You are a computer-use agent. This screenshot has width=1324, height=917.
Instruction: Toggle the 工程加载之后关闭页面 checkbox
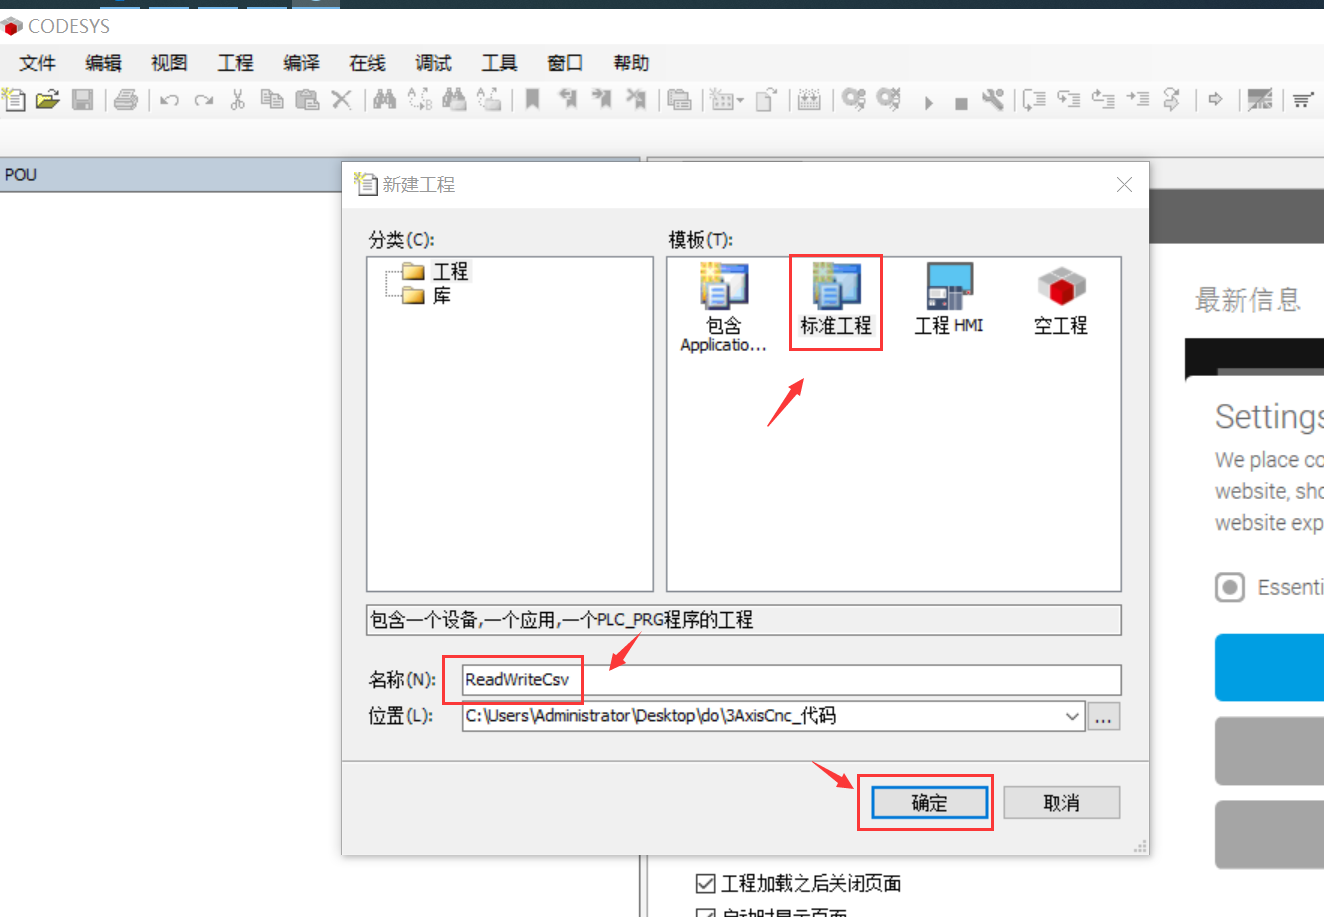point(705,883)
